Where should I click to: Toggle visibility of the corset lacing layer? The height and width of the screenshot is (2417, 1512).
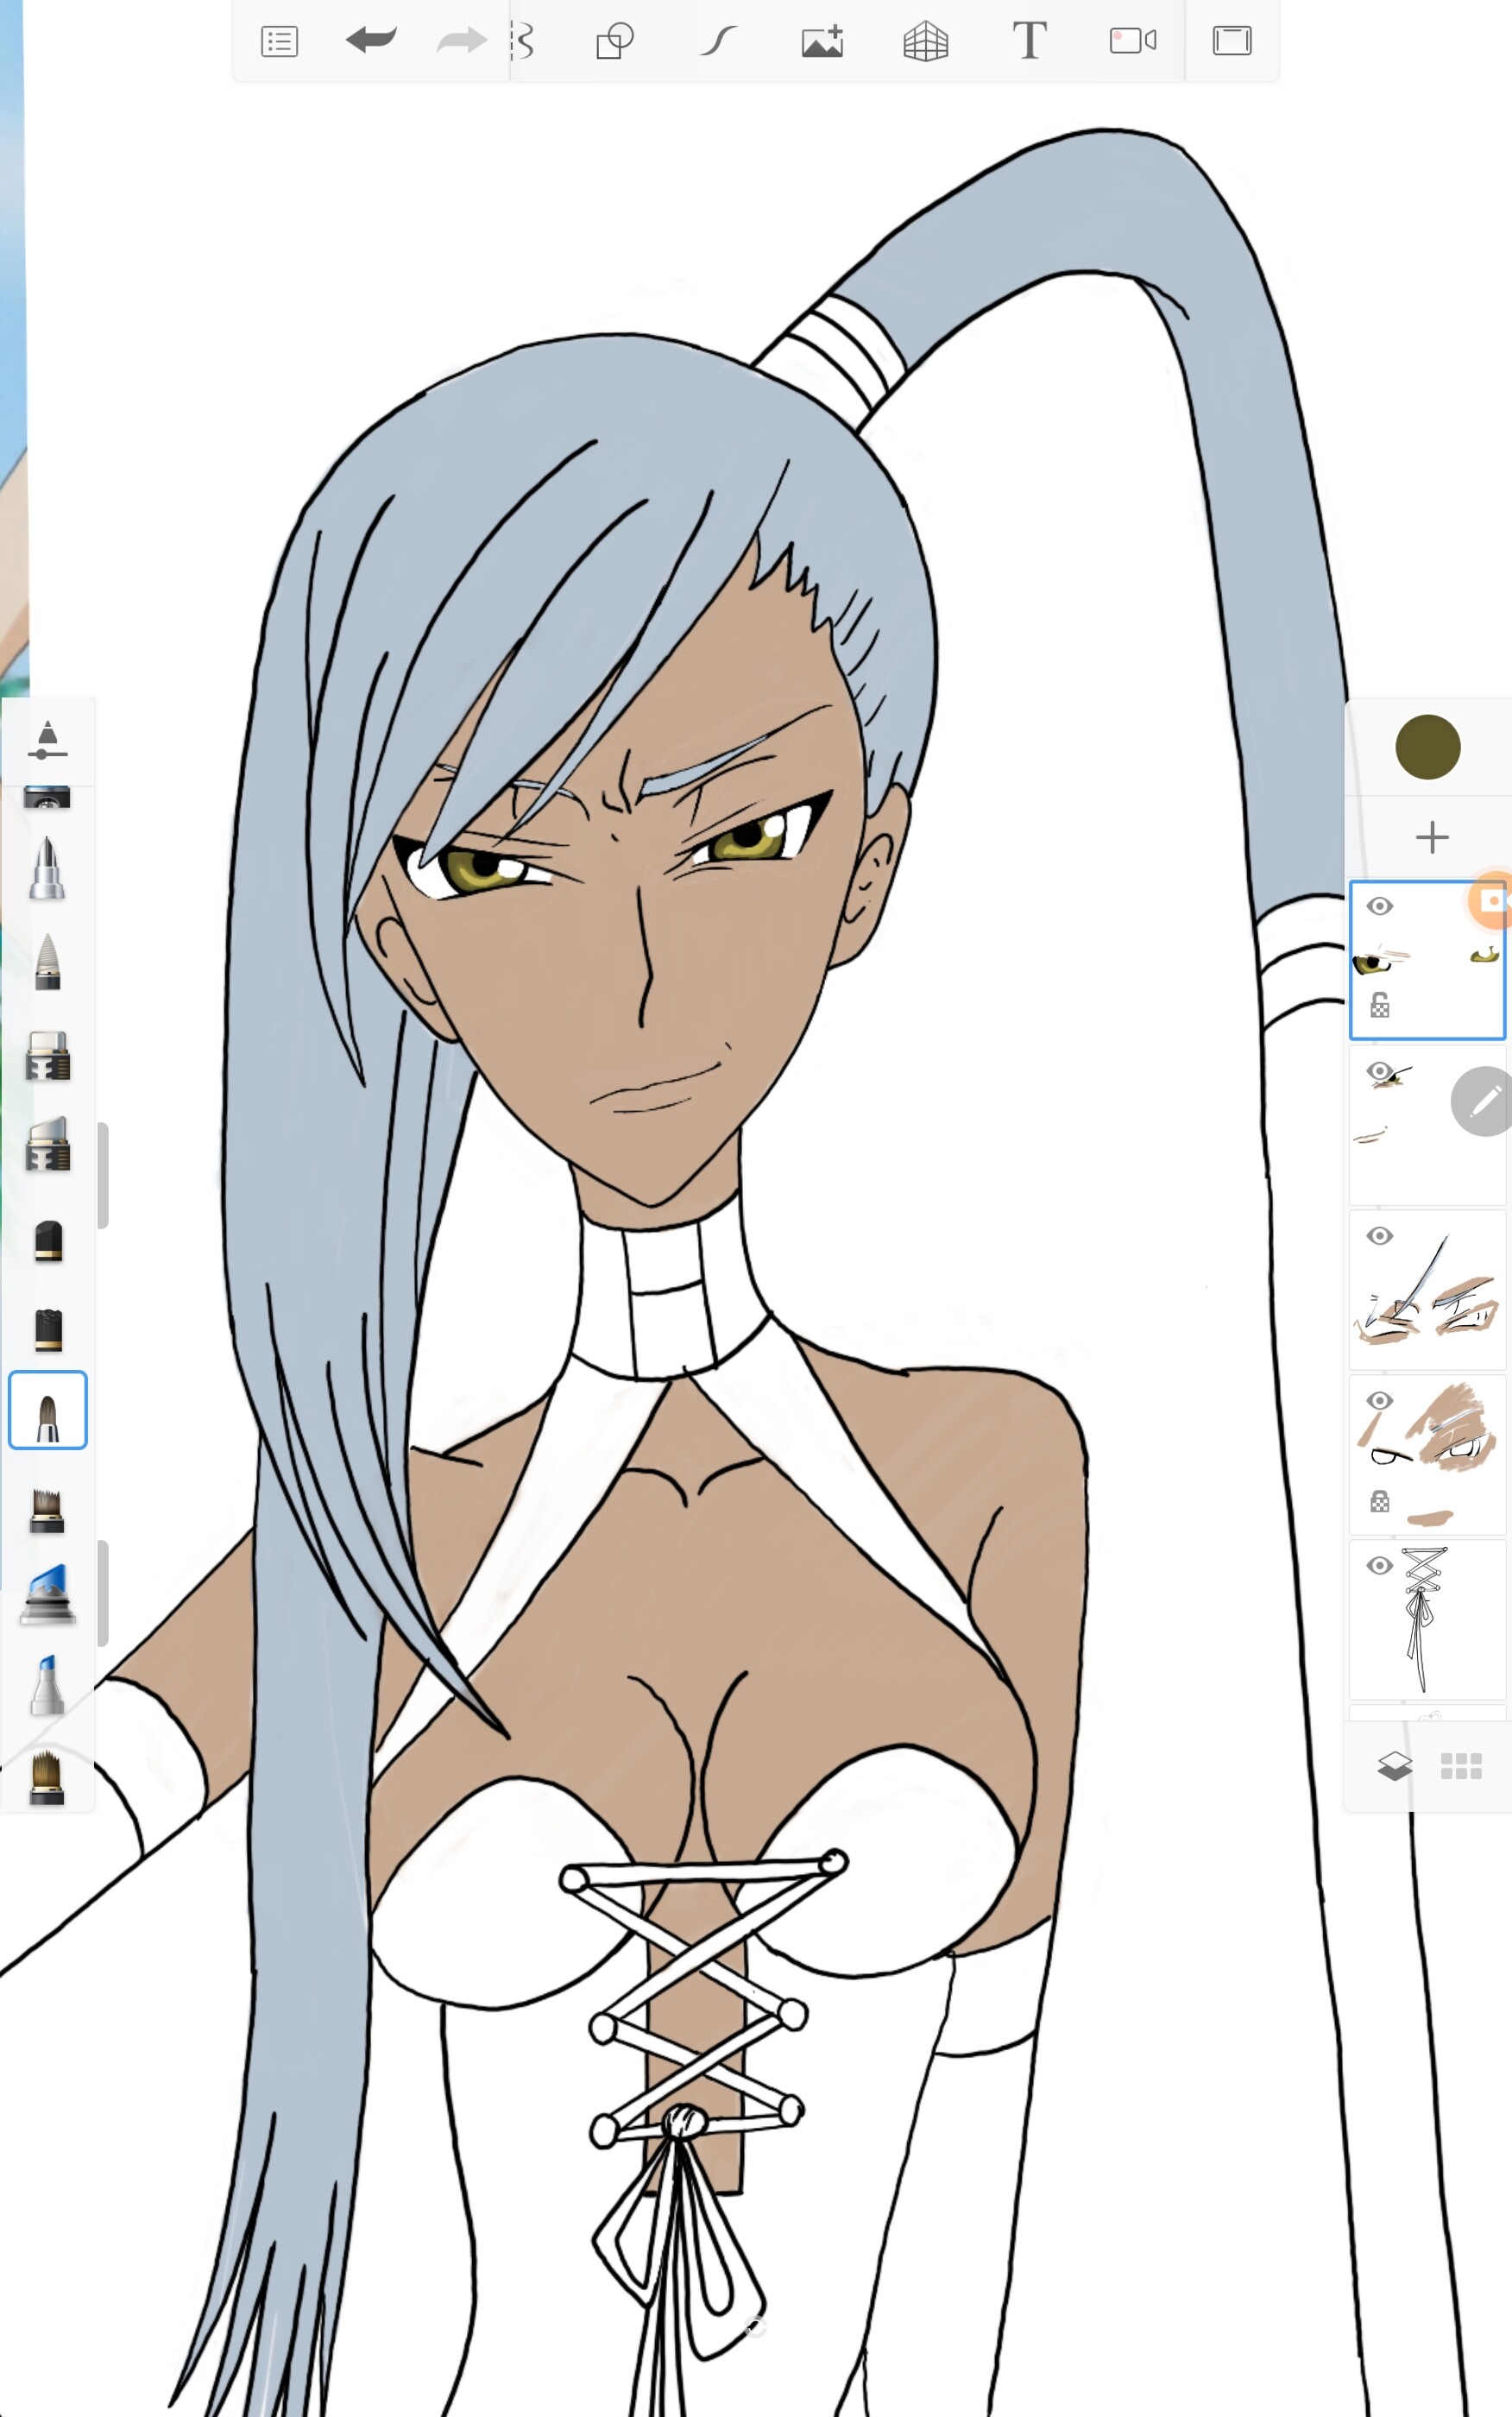click(1380, 1566)
